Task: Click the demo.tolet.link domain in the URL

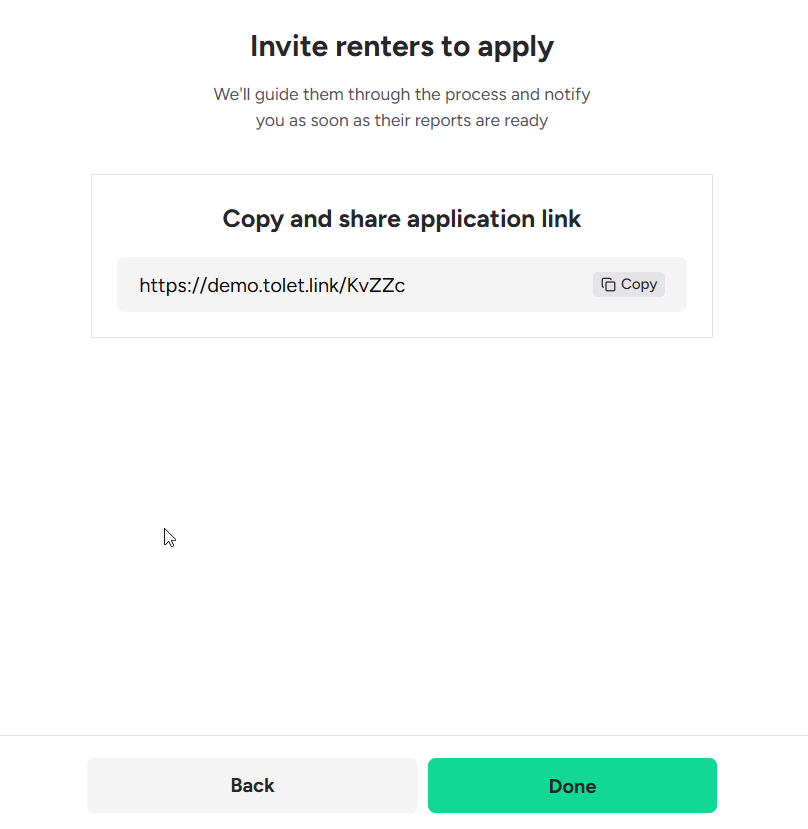Action: tap(274, 285)
